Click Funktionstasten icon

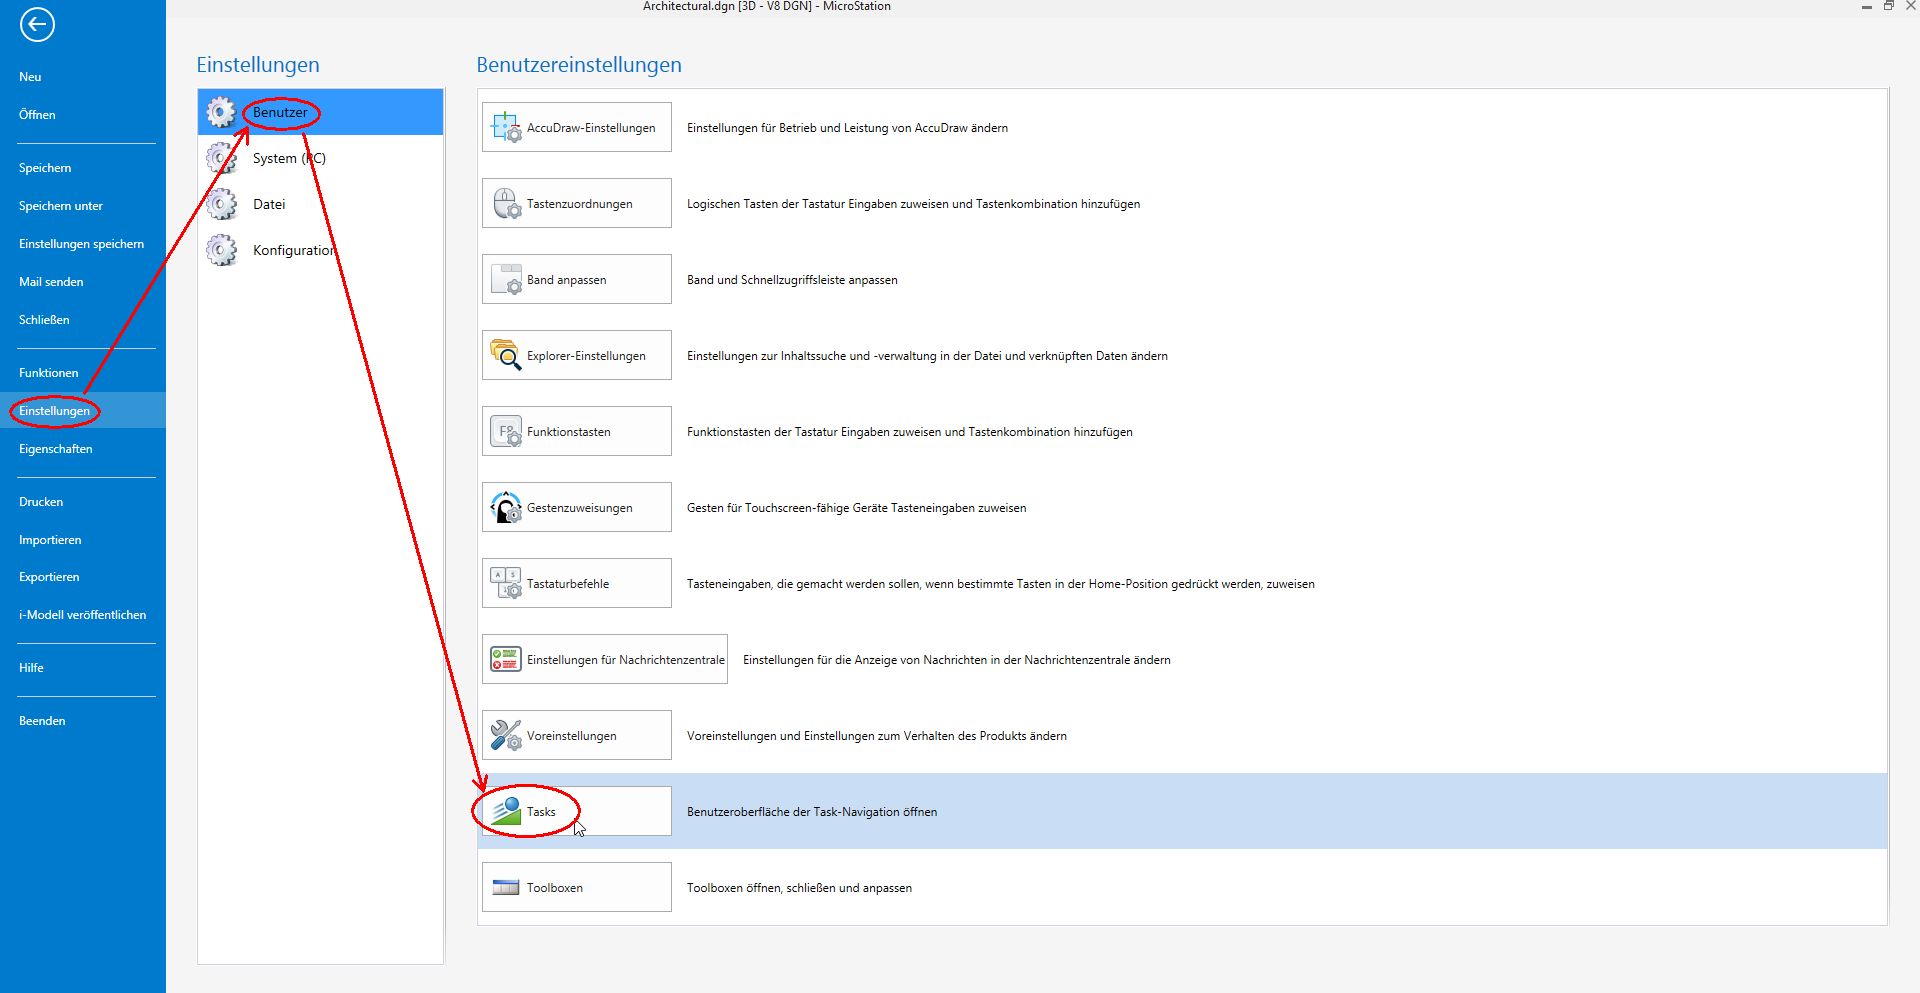pyautogui.click(x=506, y=431)
